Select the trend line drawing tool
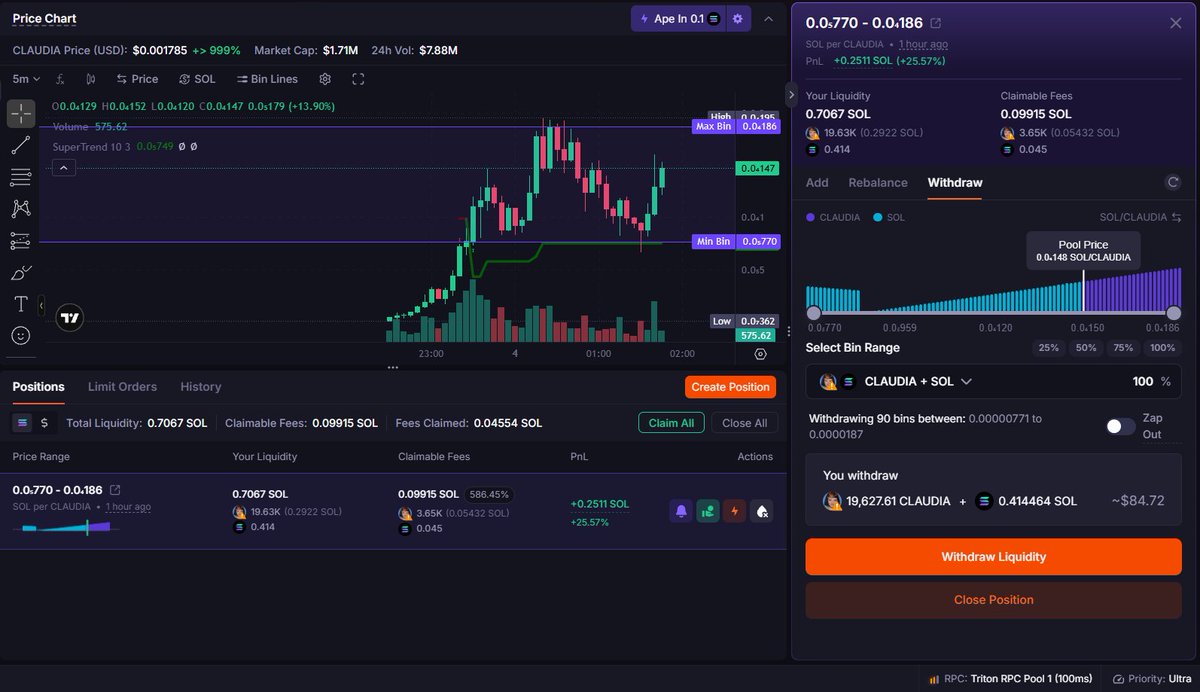The width and height of the screenshot is (1200, 692). [x=21, y=146]
